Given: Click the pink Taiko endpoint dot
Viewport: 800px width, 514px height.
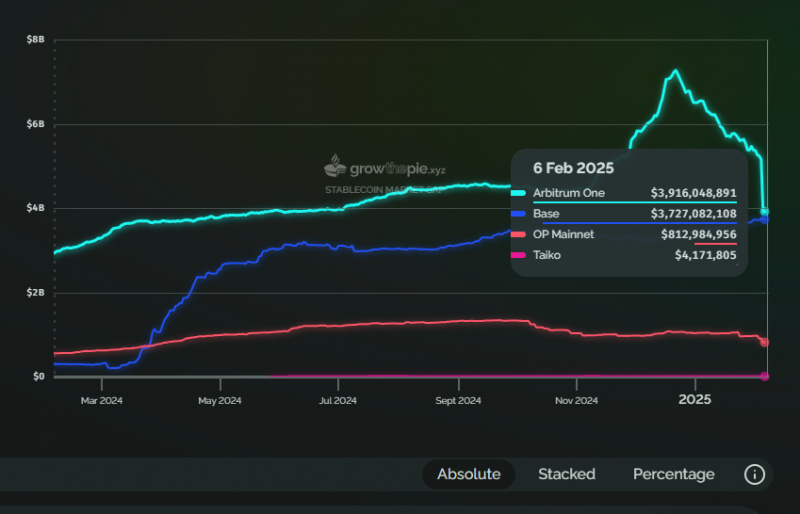Looking at the screenshot, I should click(x=764, y=377).
